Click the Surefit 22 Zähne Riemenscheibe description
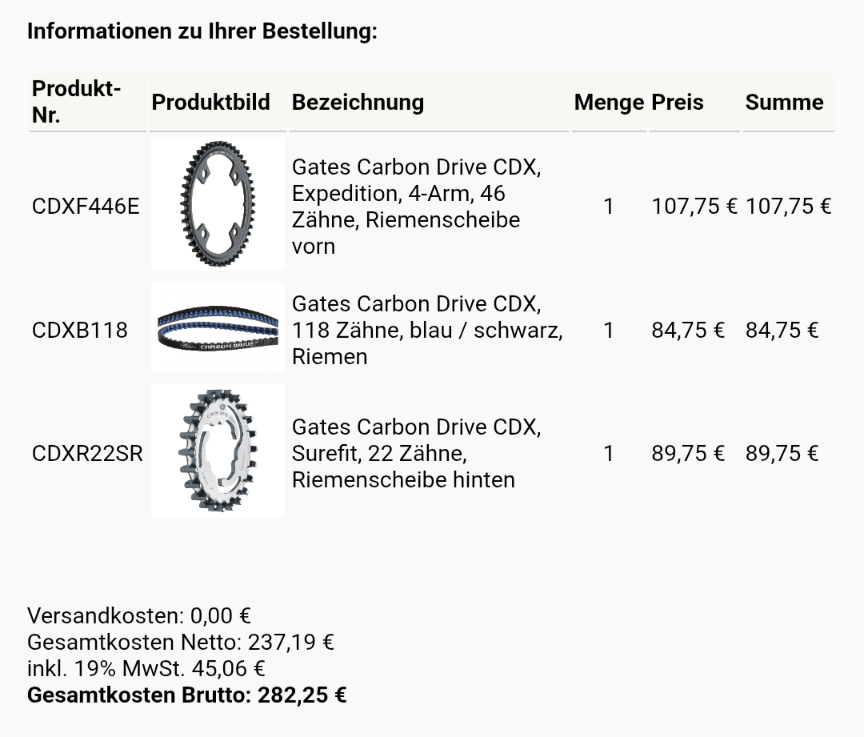This screenshot has width=864, height=737. [417, 454]
